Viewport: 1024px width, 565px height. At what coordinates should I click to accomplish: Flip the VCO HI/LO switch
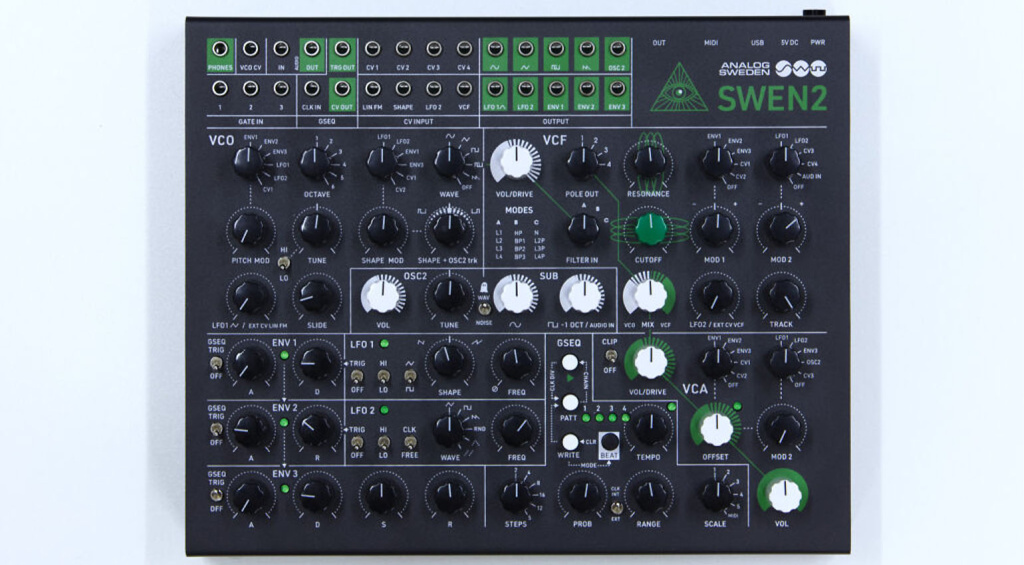coord(283,263)
